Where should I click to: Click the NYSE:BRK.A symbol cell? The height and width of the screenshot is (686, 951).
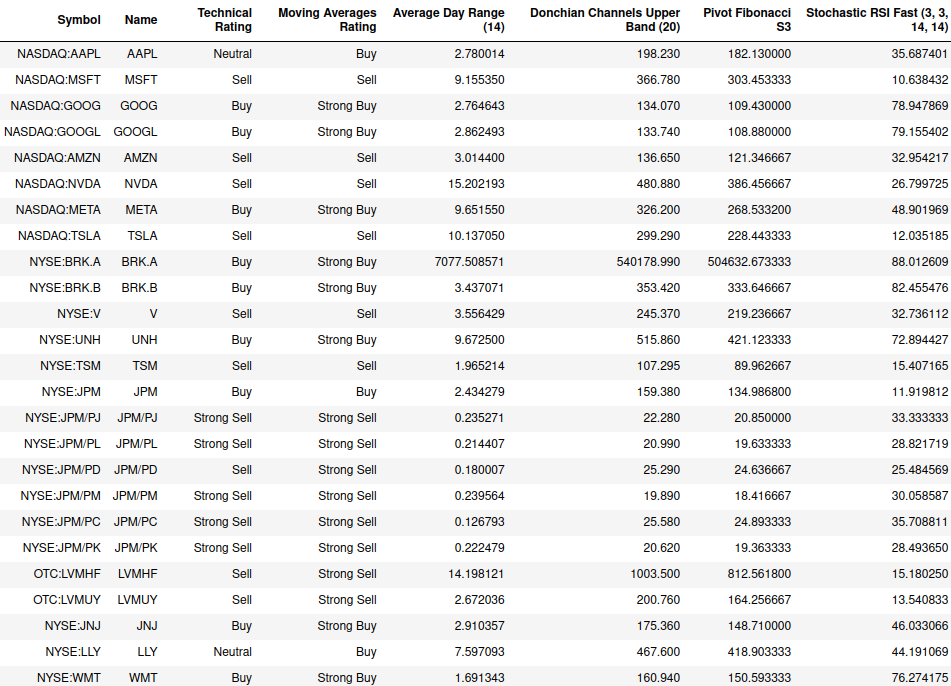click(65, 262)
